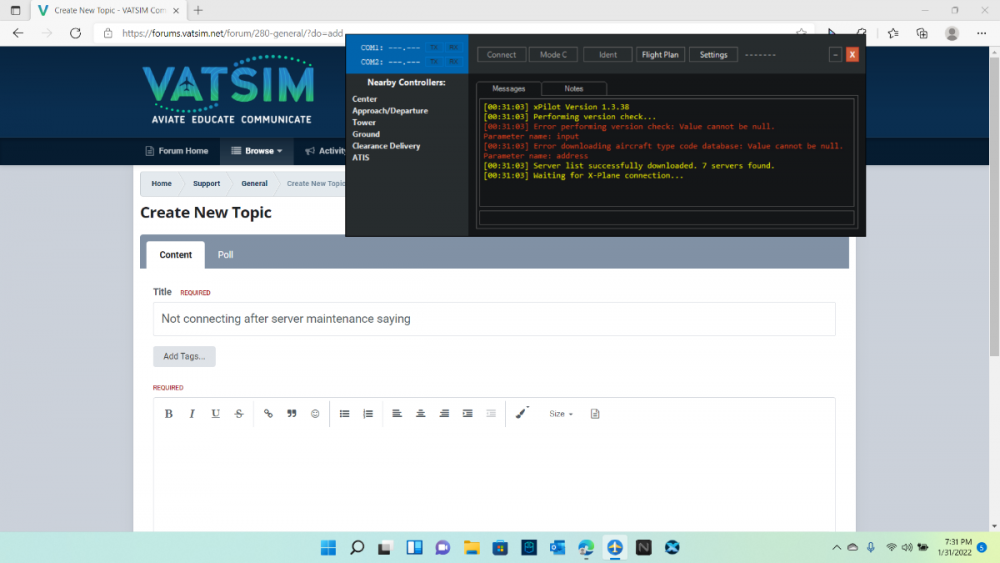Insert a quote block

[x=291, y=413]
